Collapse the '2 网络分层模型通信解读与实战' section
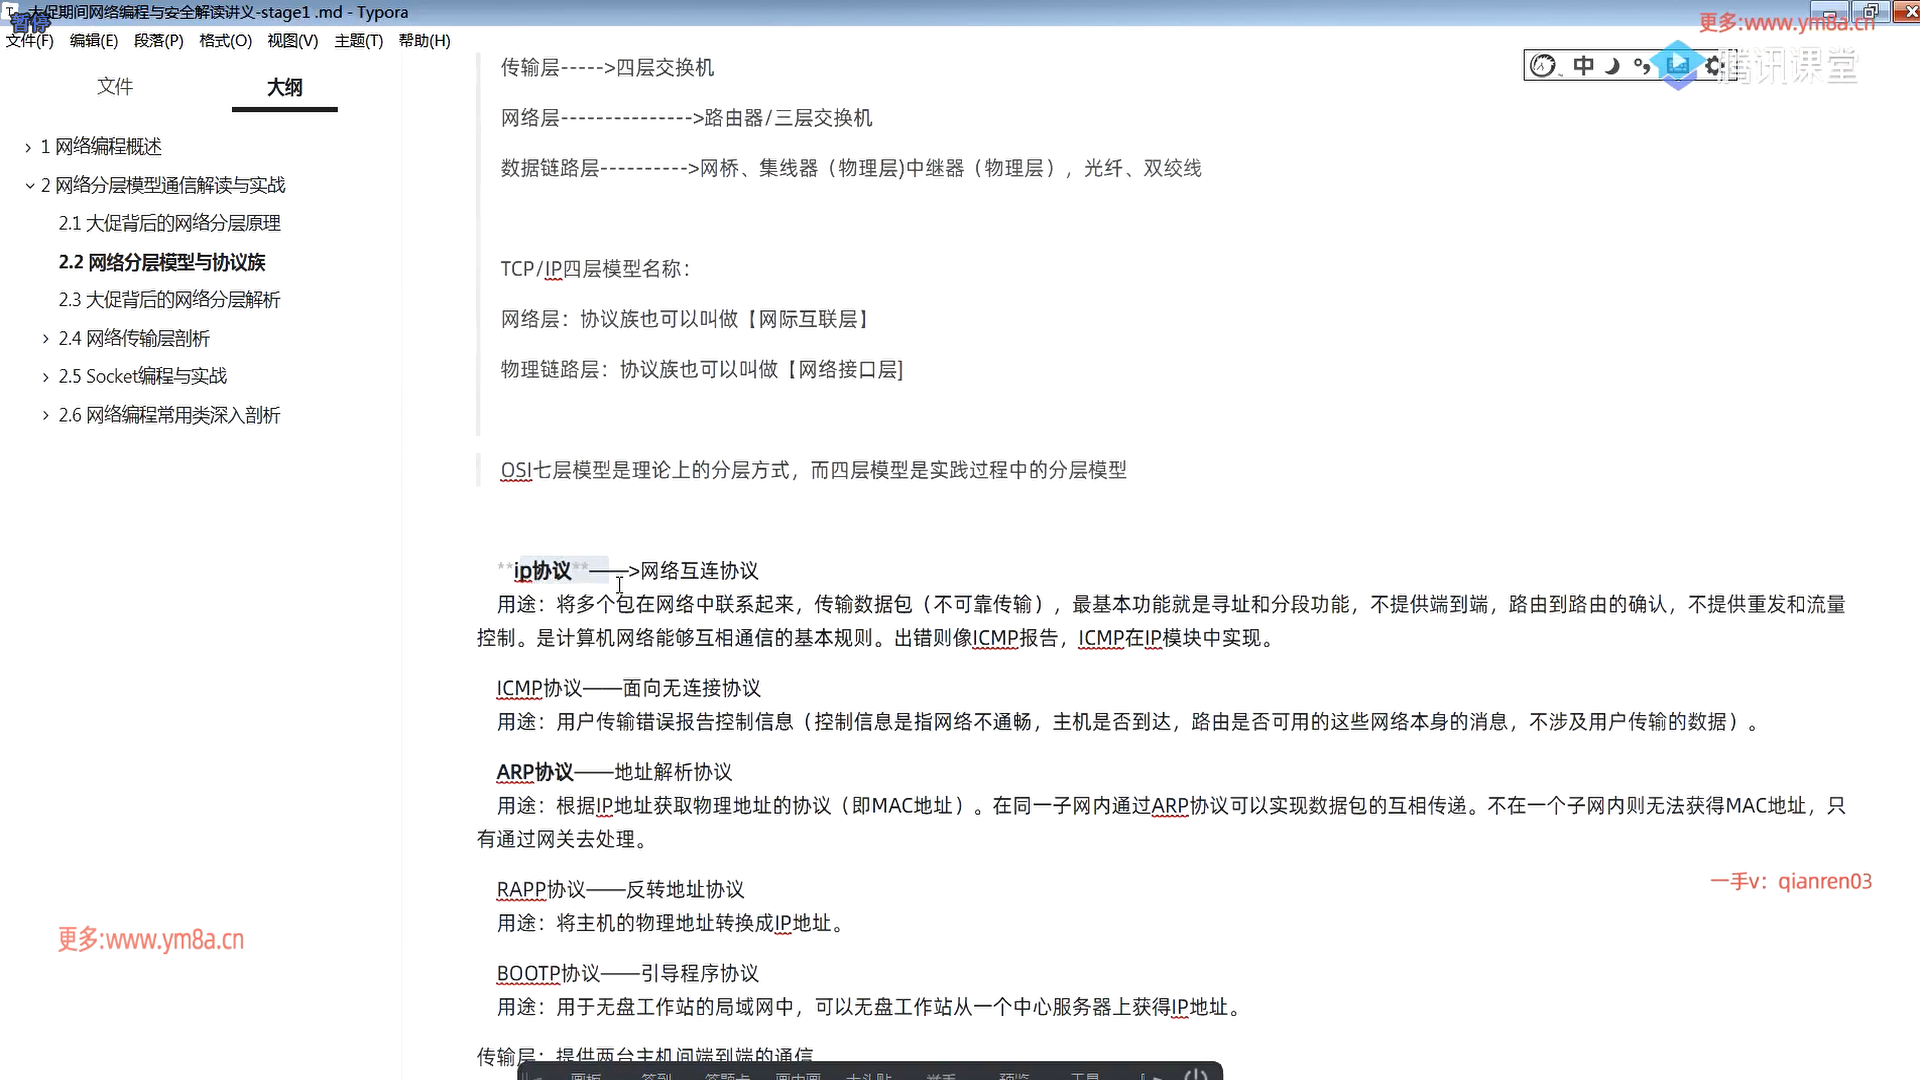Image resolution: width=1920 pixels, height=1080 pixels. (x=29, y=185)
